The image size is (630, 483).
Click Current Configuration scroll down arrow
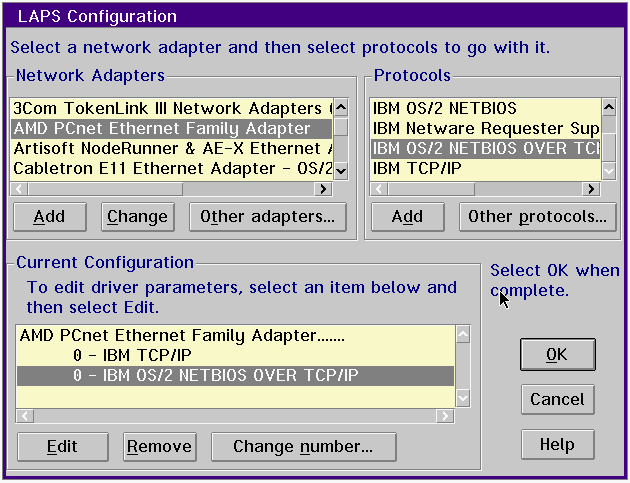point(463,398)
